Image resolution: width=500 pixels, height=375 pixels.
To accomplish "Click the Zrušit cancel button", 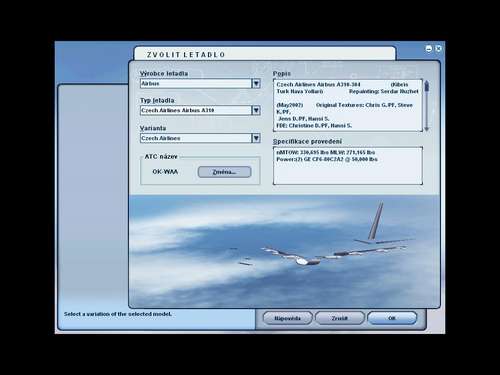I will click(x=340, y=318).
